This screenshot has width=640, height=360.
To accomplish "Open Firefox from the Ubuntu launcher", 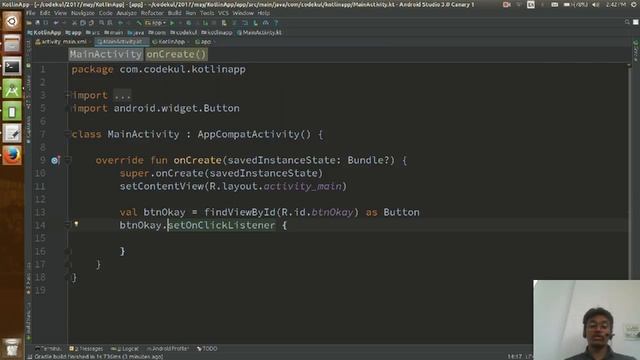I will 12,156.
